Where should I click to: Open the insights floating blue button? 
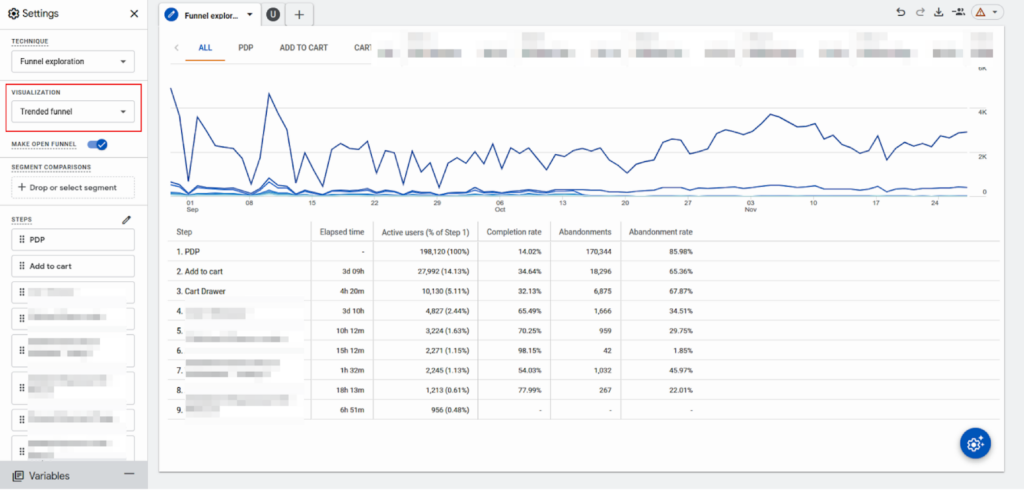tap(975, 444)
